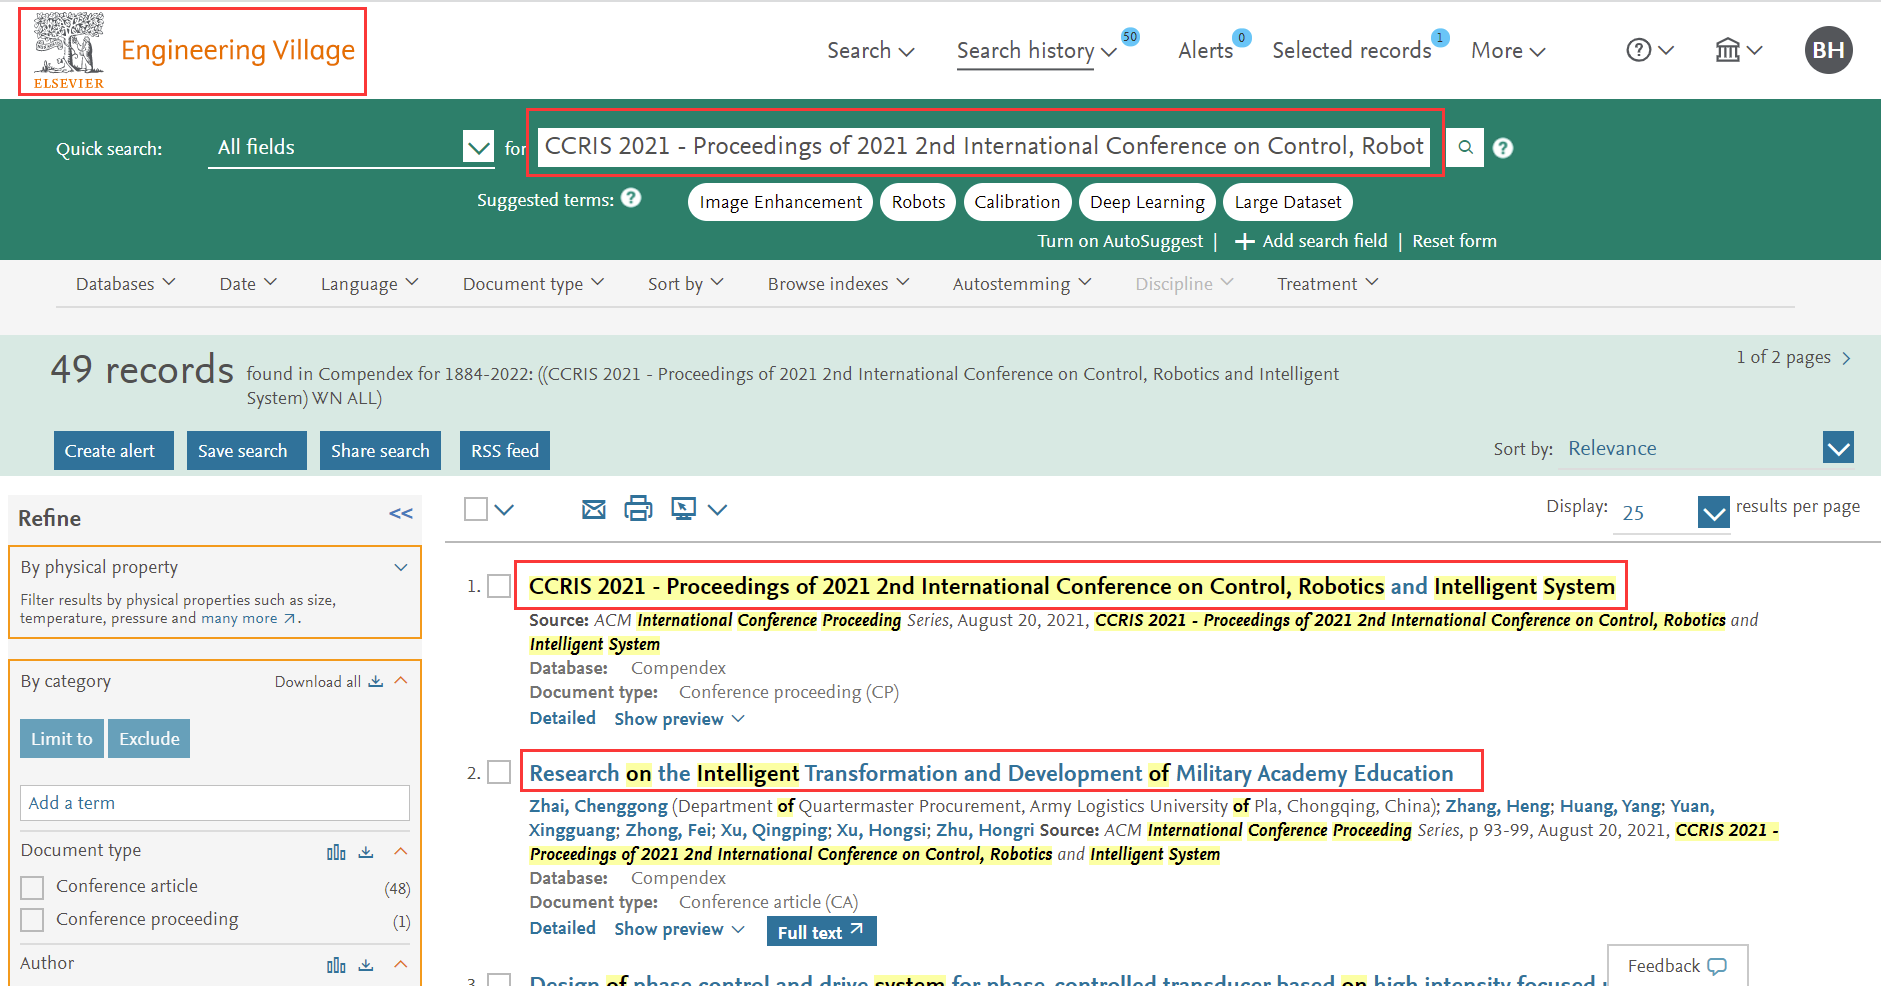
Task: Print selected records icon
Action: (638, 509)
